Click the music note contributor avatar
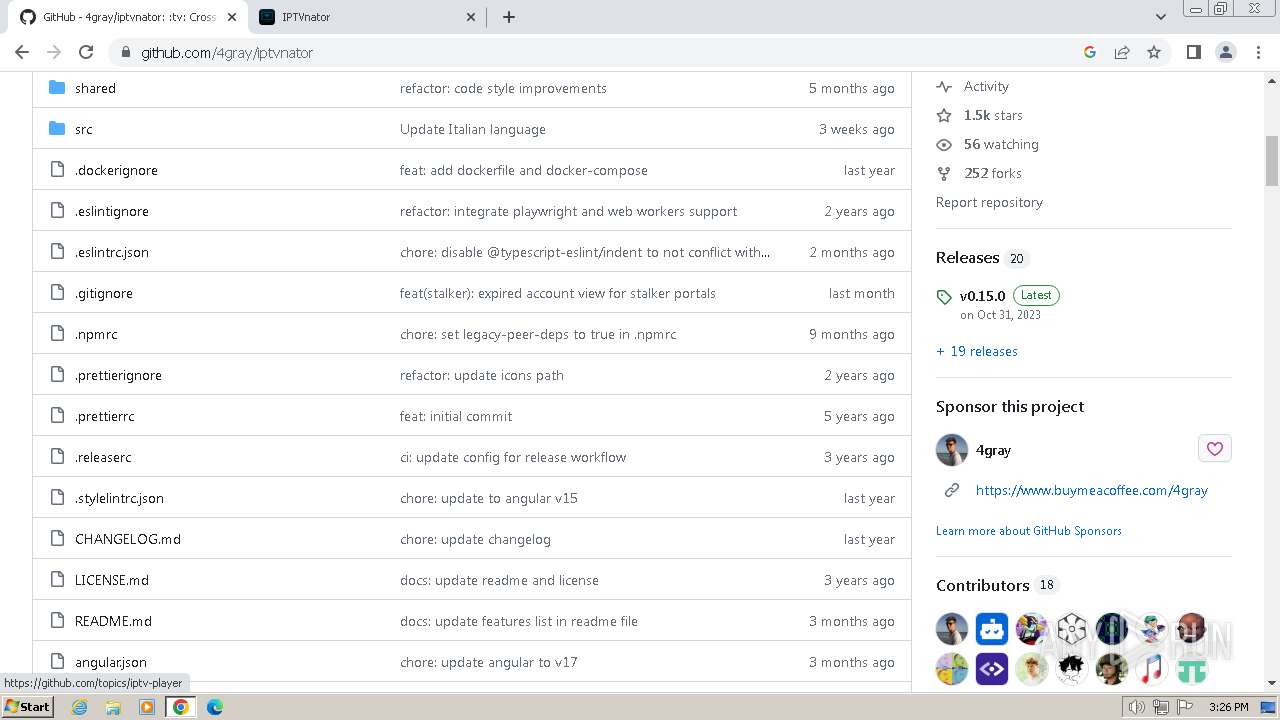 tap(1152, 669)
